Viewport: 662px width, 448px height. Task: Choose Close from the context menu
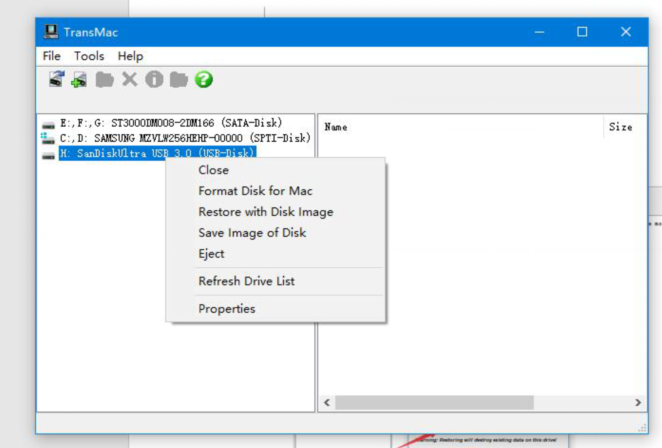[x=276, y=170]
